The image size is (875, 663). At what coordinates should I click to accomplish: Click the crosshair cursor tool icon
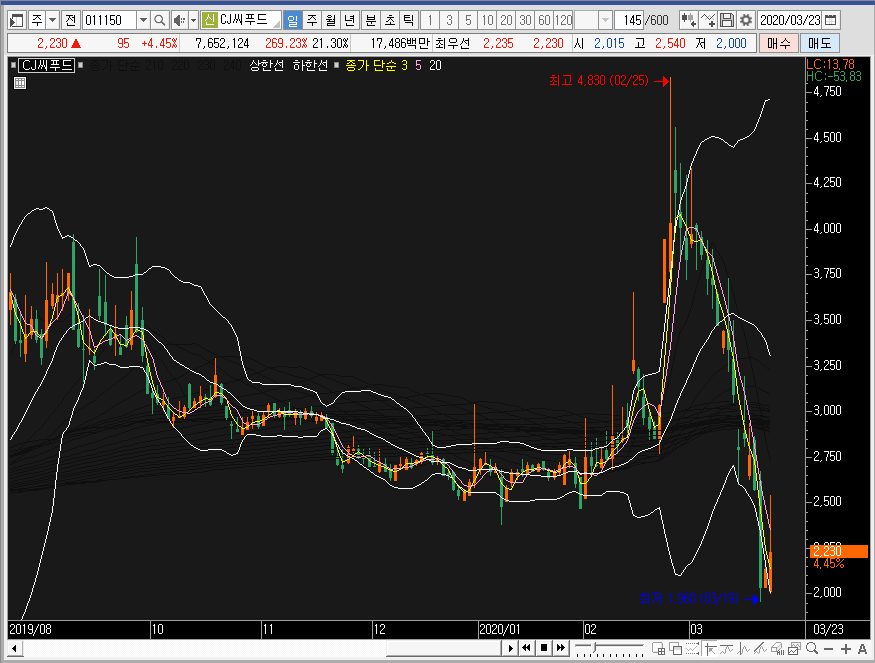tap(710, 648)
